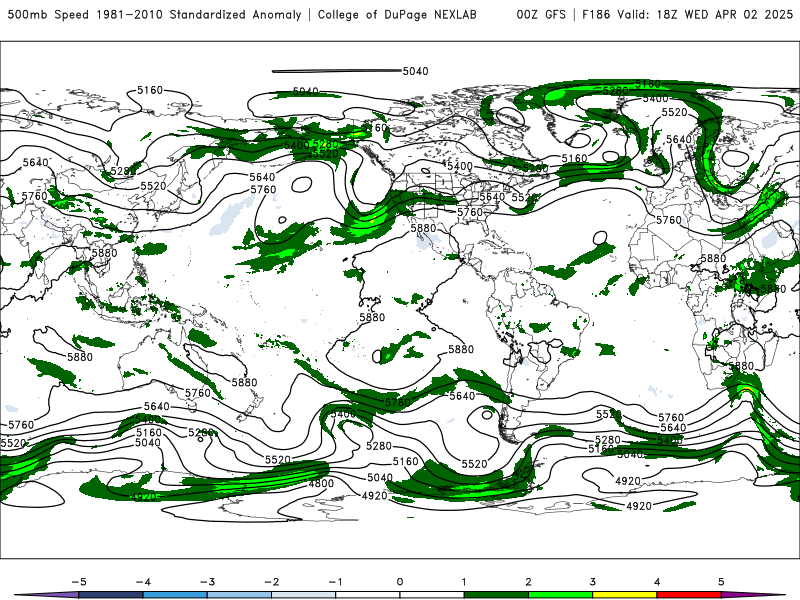Click the '3' tick label on colorbar
The image size is (800, 600).
592,582
